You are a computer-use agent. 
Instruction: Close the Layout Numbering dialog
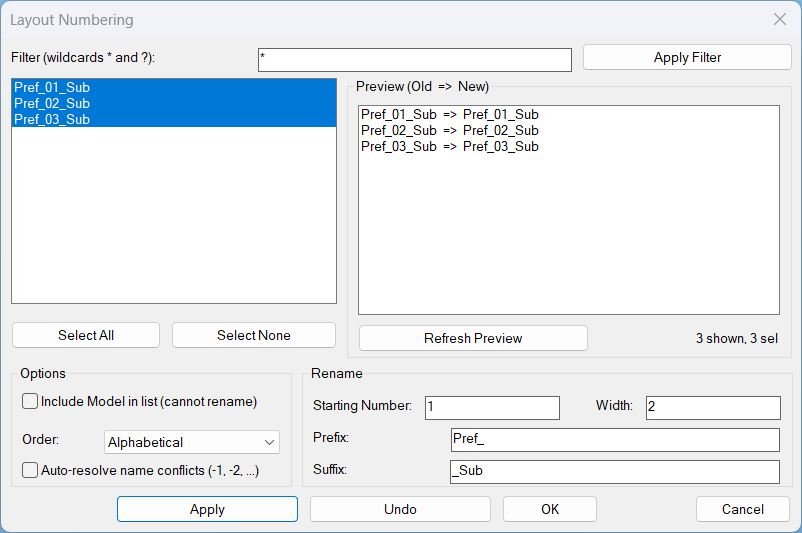click(780, 20)
